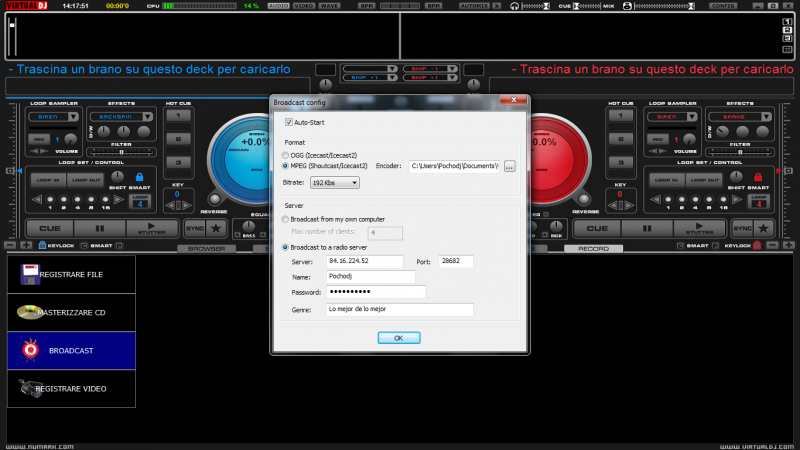The width and height of the screenshot is (800, 450).
Task: Trigger stutter play on right deck
Action: (x=699, y=229)
